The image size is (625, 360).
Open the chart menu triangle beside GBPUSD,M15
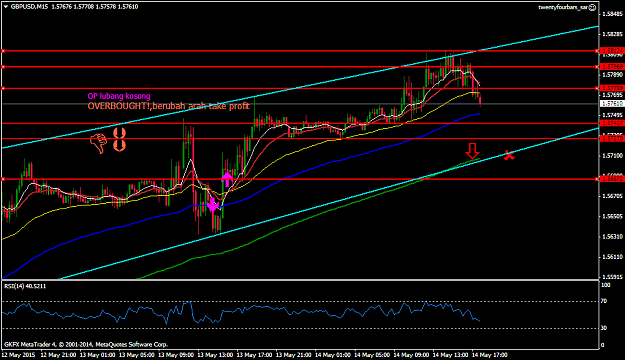[x=6, y=7]
